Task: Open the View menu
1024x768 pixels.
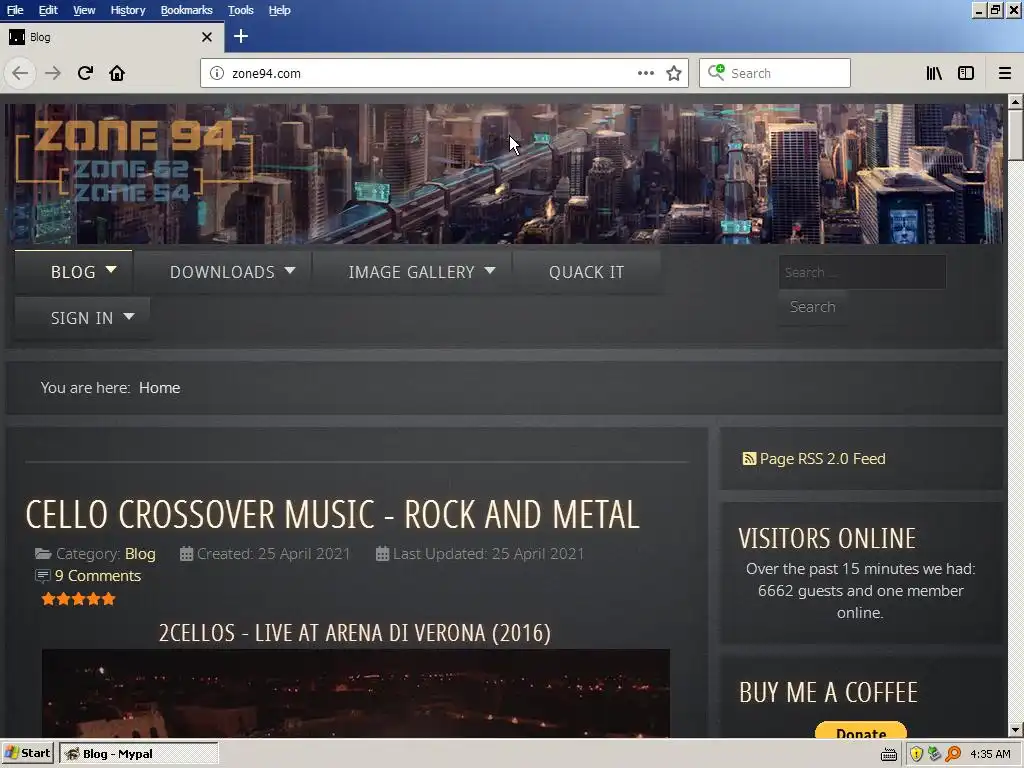Action: pyautogui.click(x=84, y=10)
